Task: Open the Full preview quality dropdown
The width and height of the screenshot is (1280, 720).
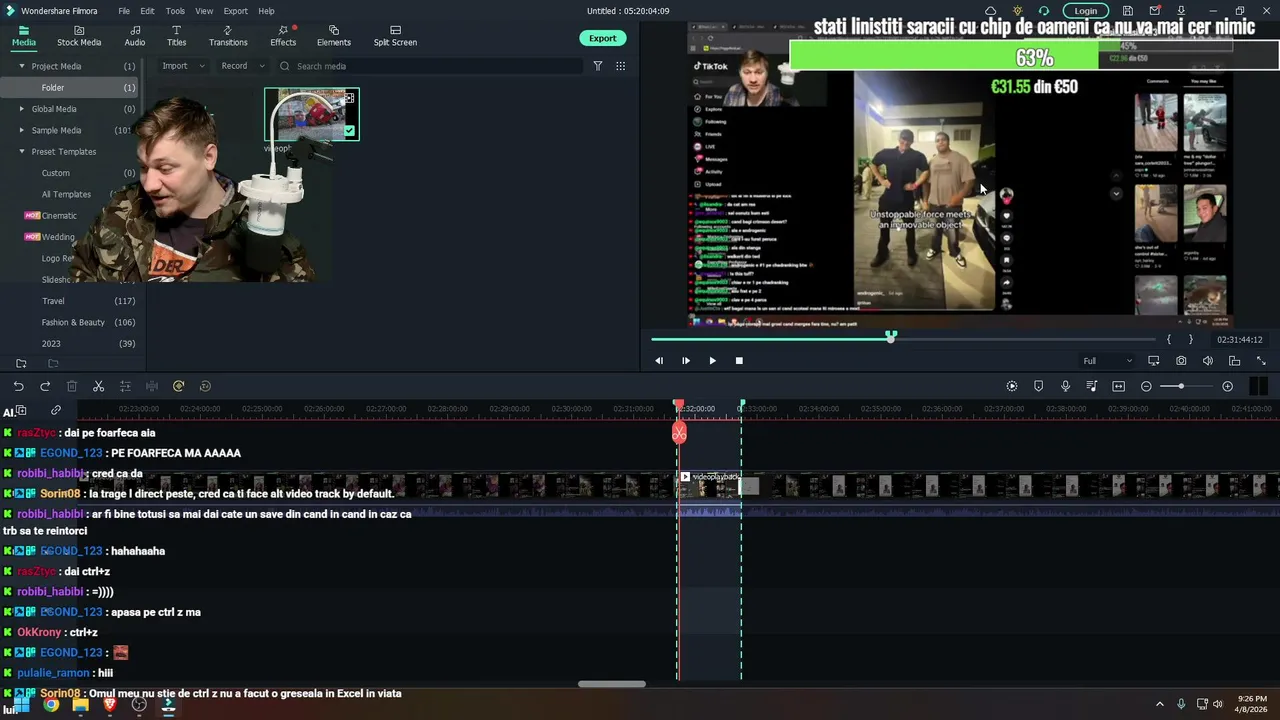Action: point(1108,361)
